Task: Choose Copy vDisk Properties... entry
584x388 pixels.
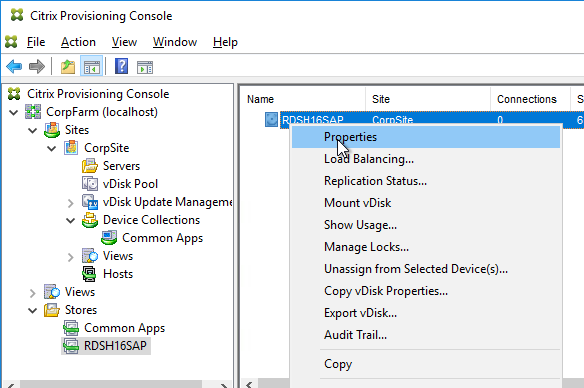Action: pyautogui.click(x=426, y=291)
